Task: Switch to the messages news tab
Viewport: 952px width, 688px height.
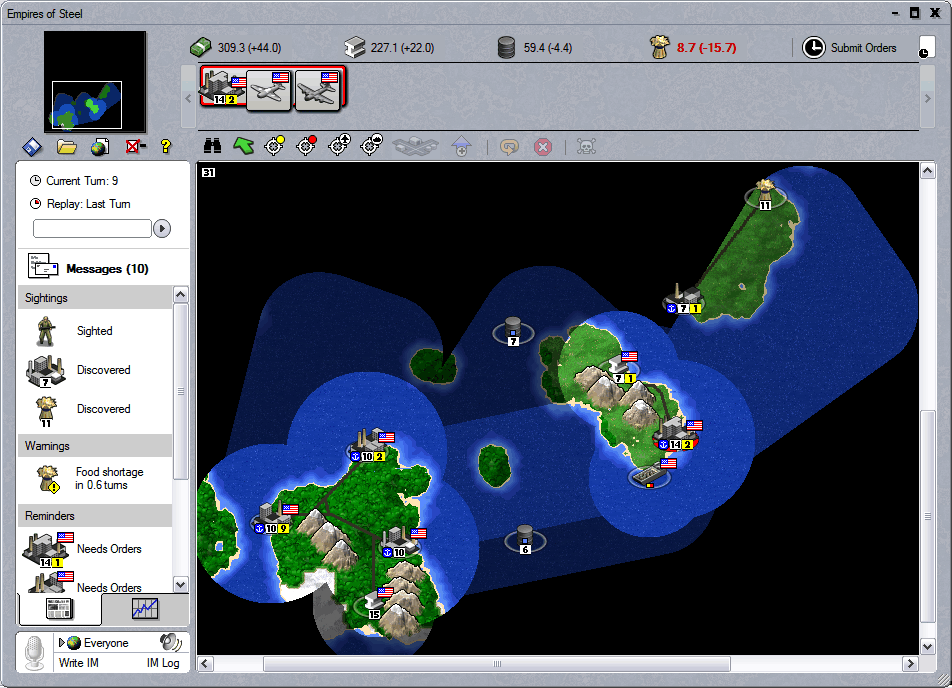Action: [59, 608]
